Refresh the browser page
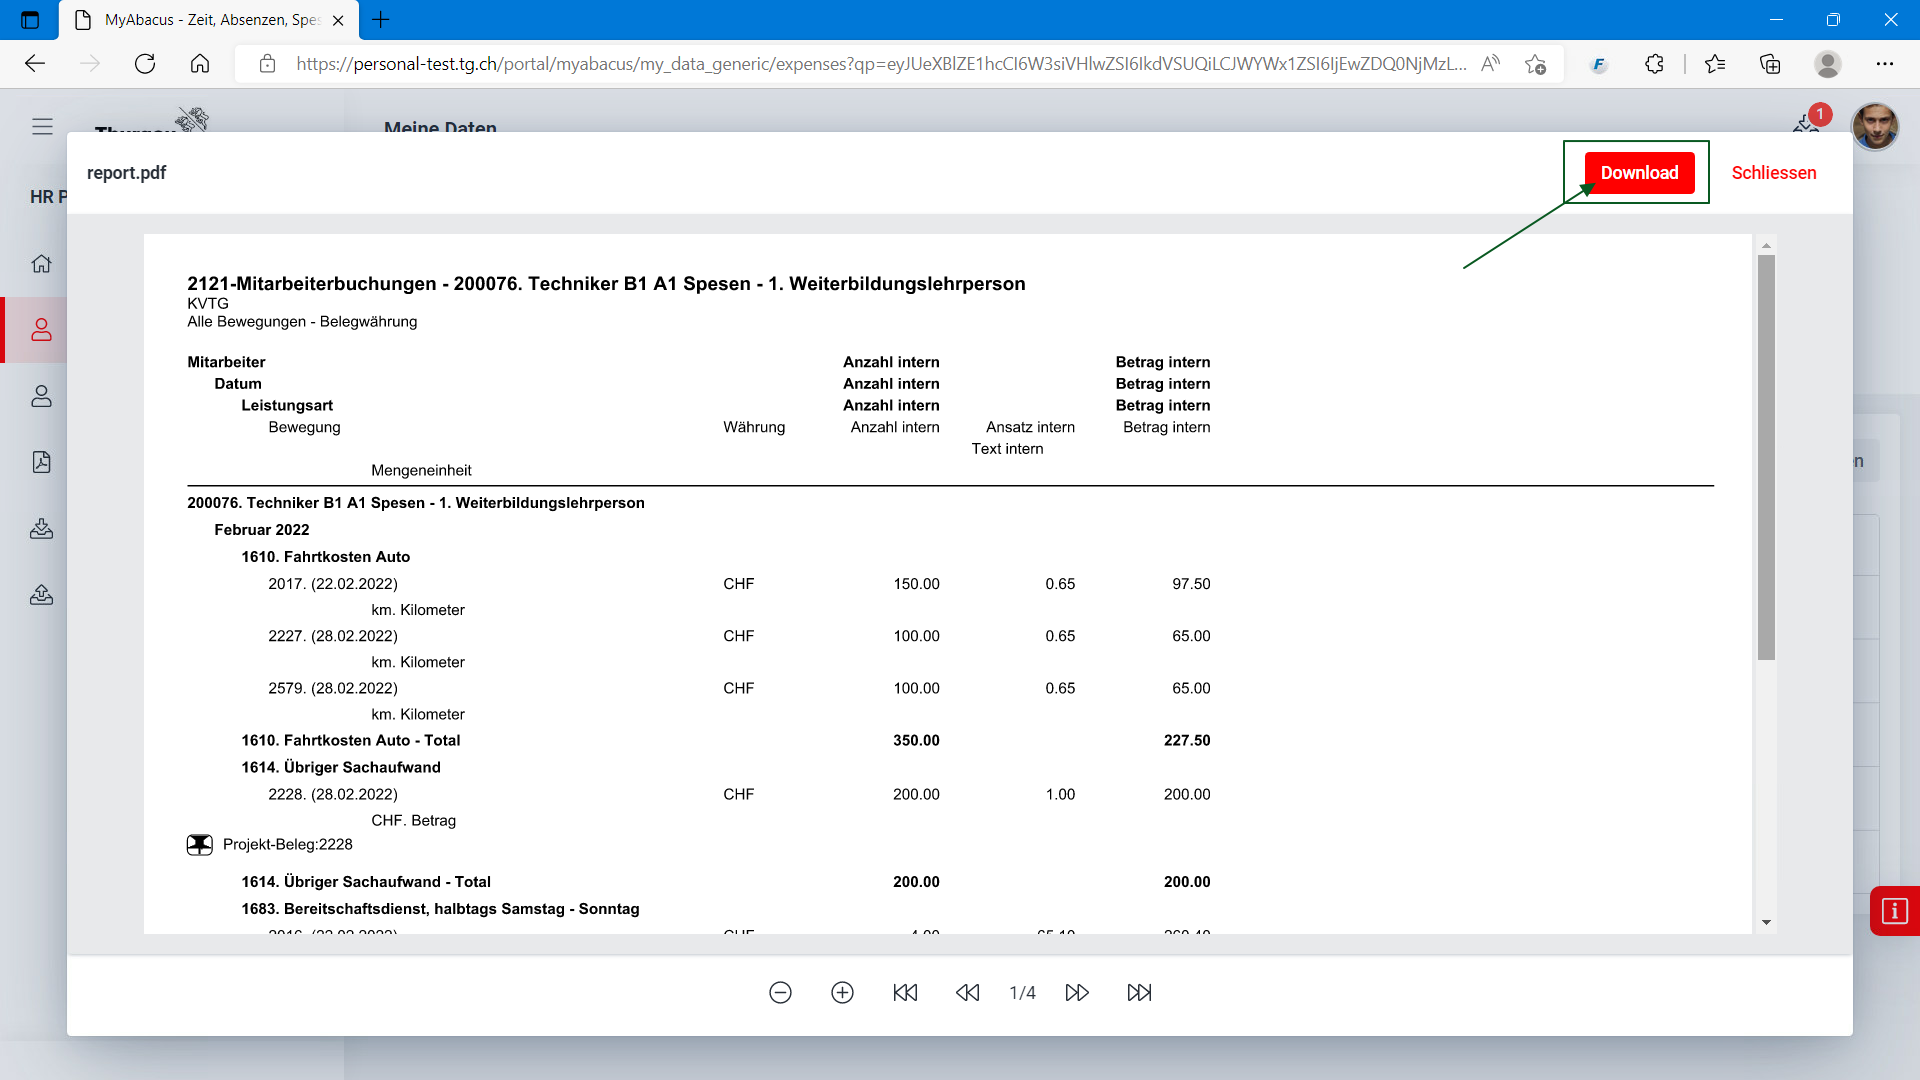This screenshot has width=1920, height=1080. click(145, 64)
